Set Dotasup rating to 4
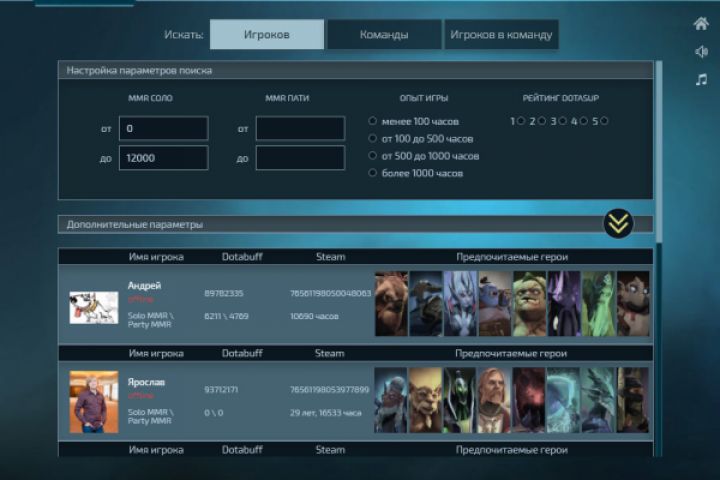This screenshot has height=480, width=720. (584, 121)
